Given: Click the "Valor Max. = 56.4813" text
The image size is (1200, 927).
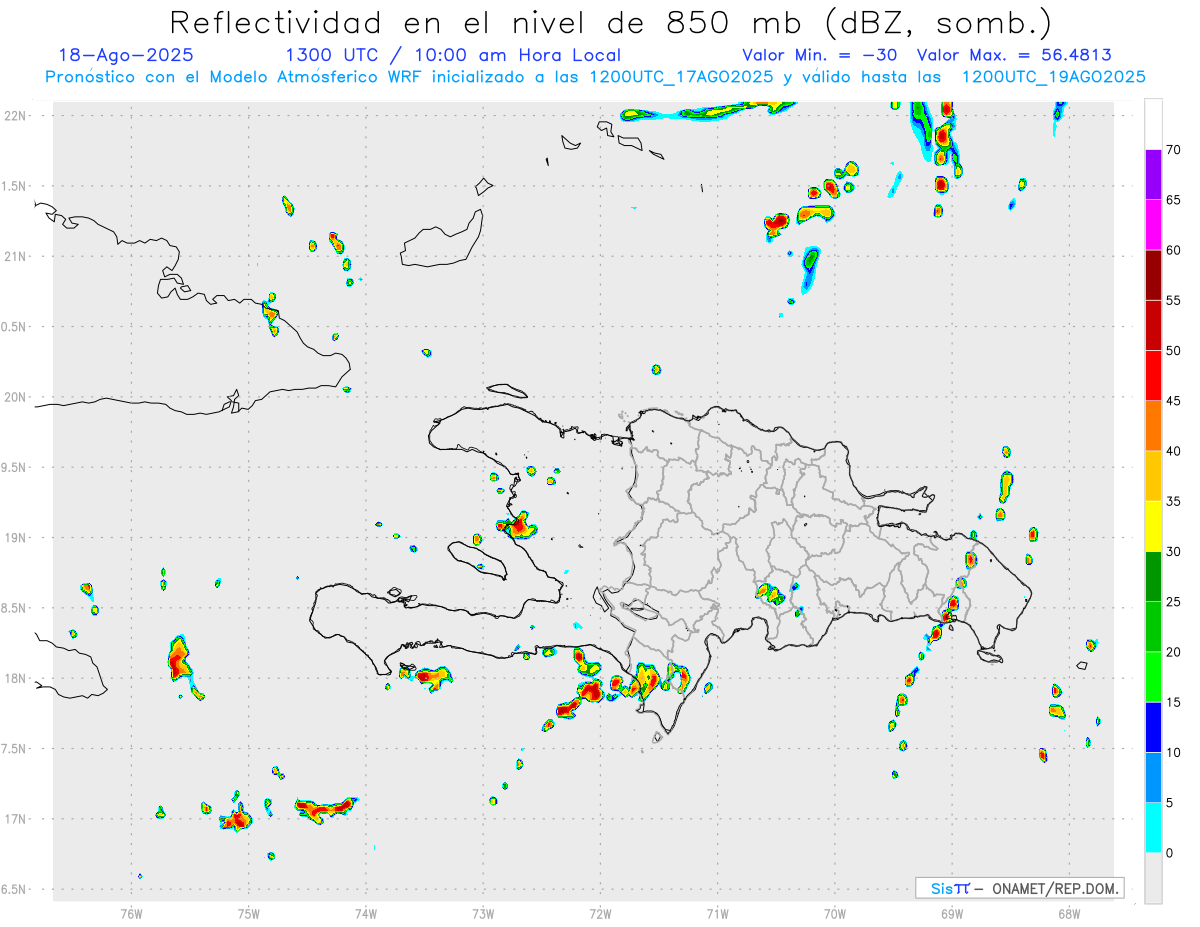Looking at the screenshot, I should (1013, 56).
